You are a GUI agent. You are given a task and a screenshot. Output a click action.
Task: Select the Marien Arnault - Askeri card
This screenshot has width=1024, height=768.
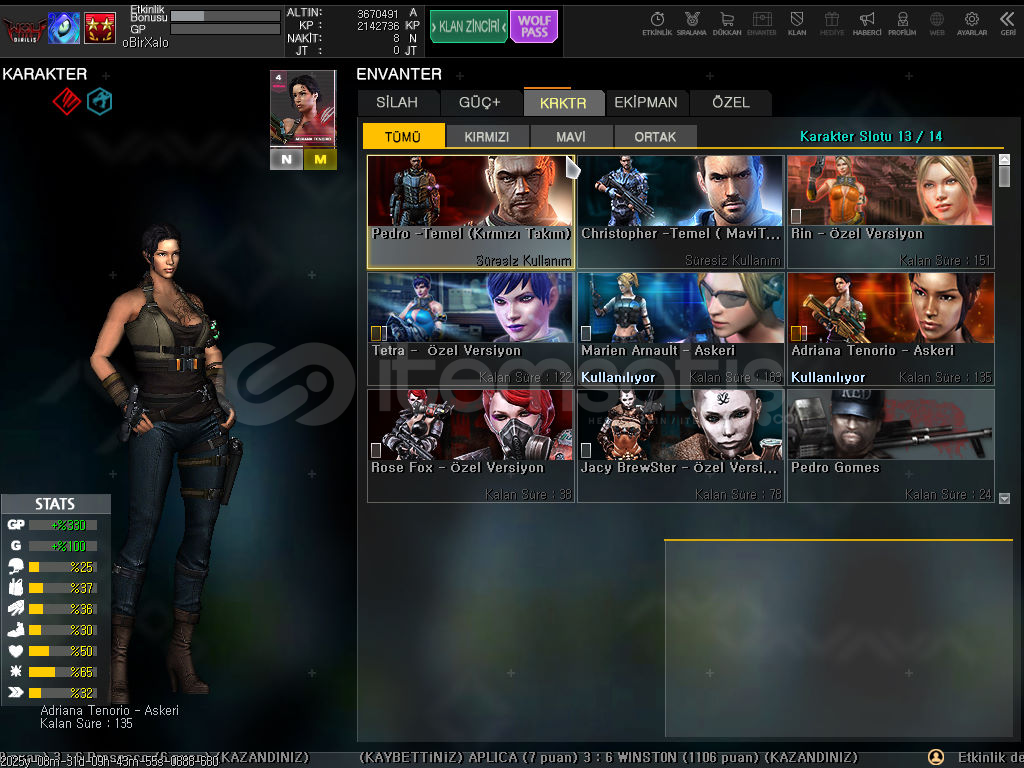(x=680, y=329)
